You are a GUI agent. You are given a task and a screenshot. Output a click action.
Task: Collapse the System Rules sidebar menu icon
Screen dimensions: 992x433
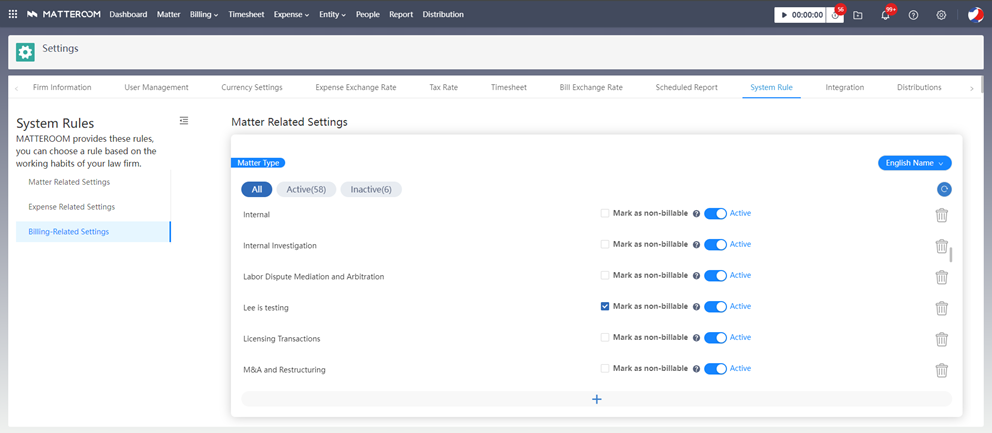click(x=184, y=121)
